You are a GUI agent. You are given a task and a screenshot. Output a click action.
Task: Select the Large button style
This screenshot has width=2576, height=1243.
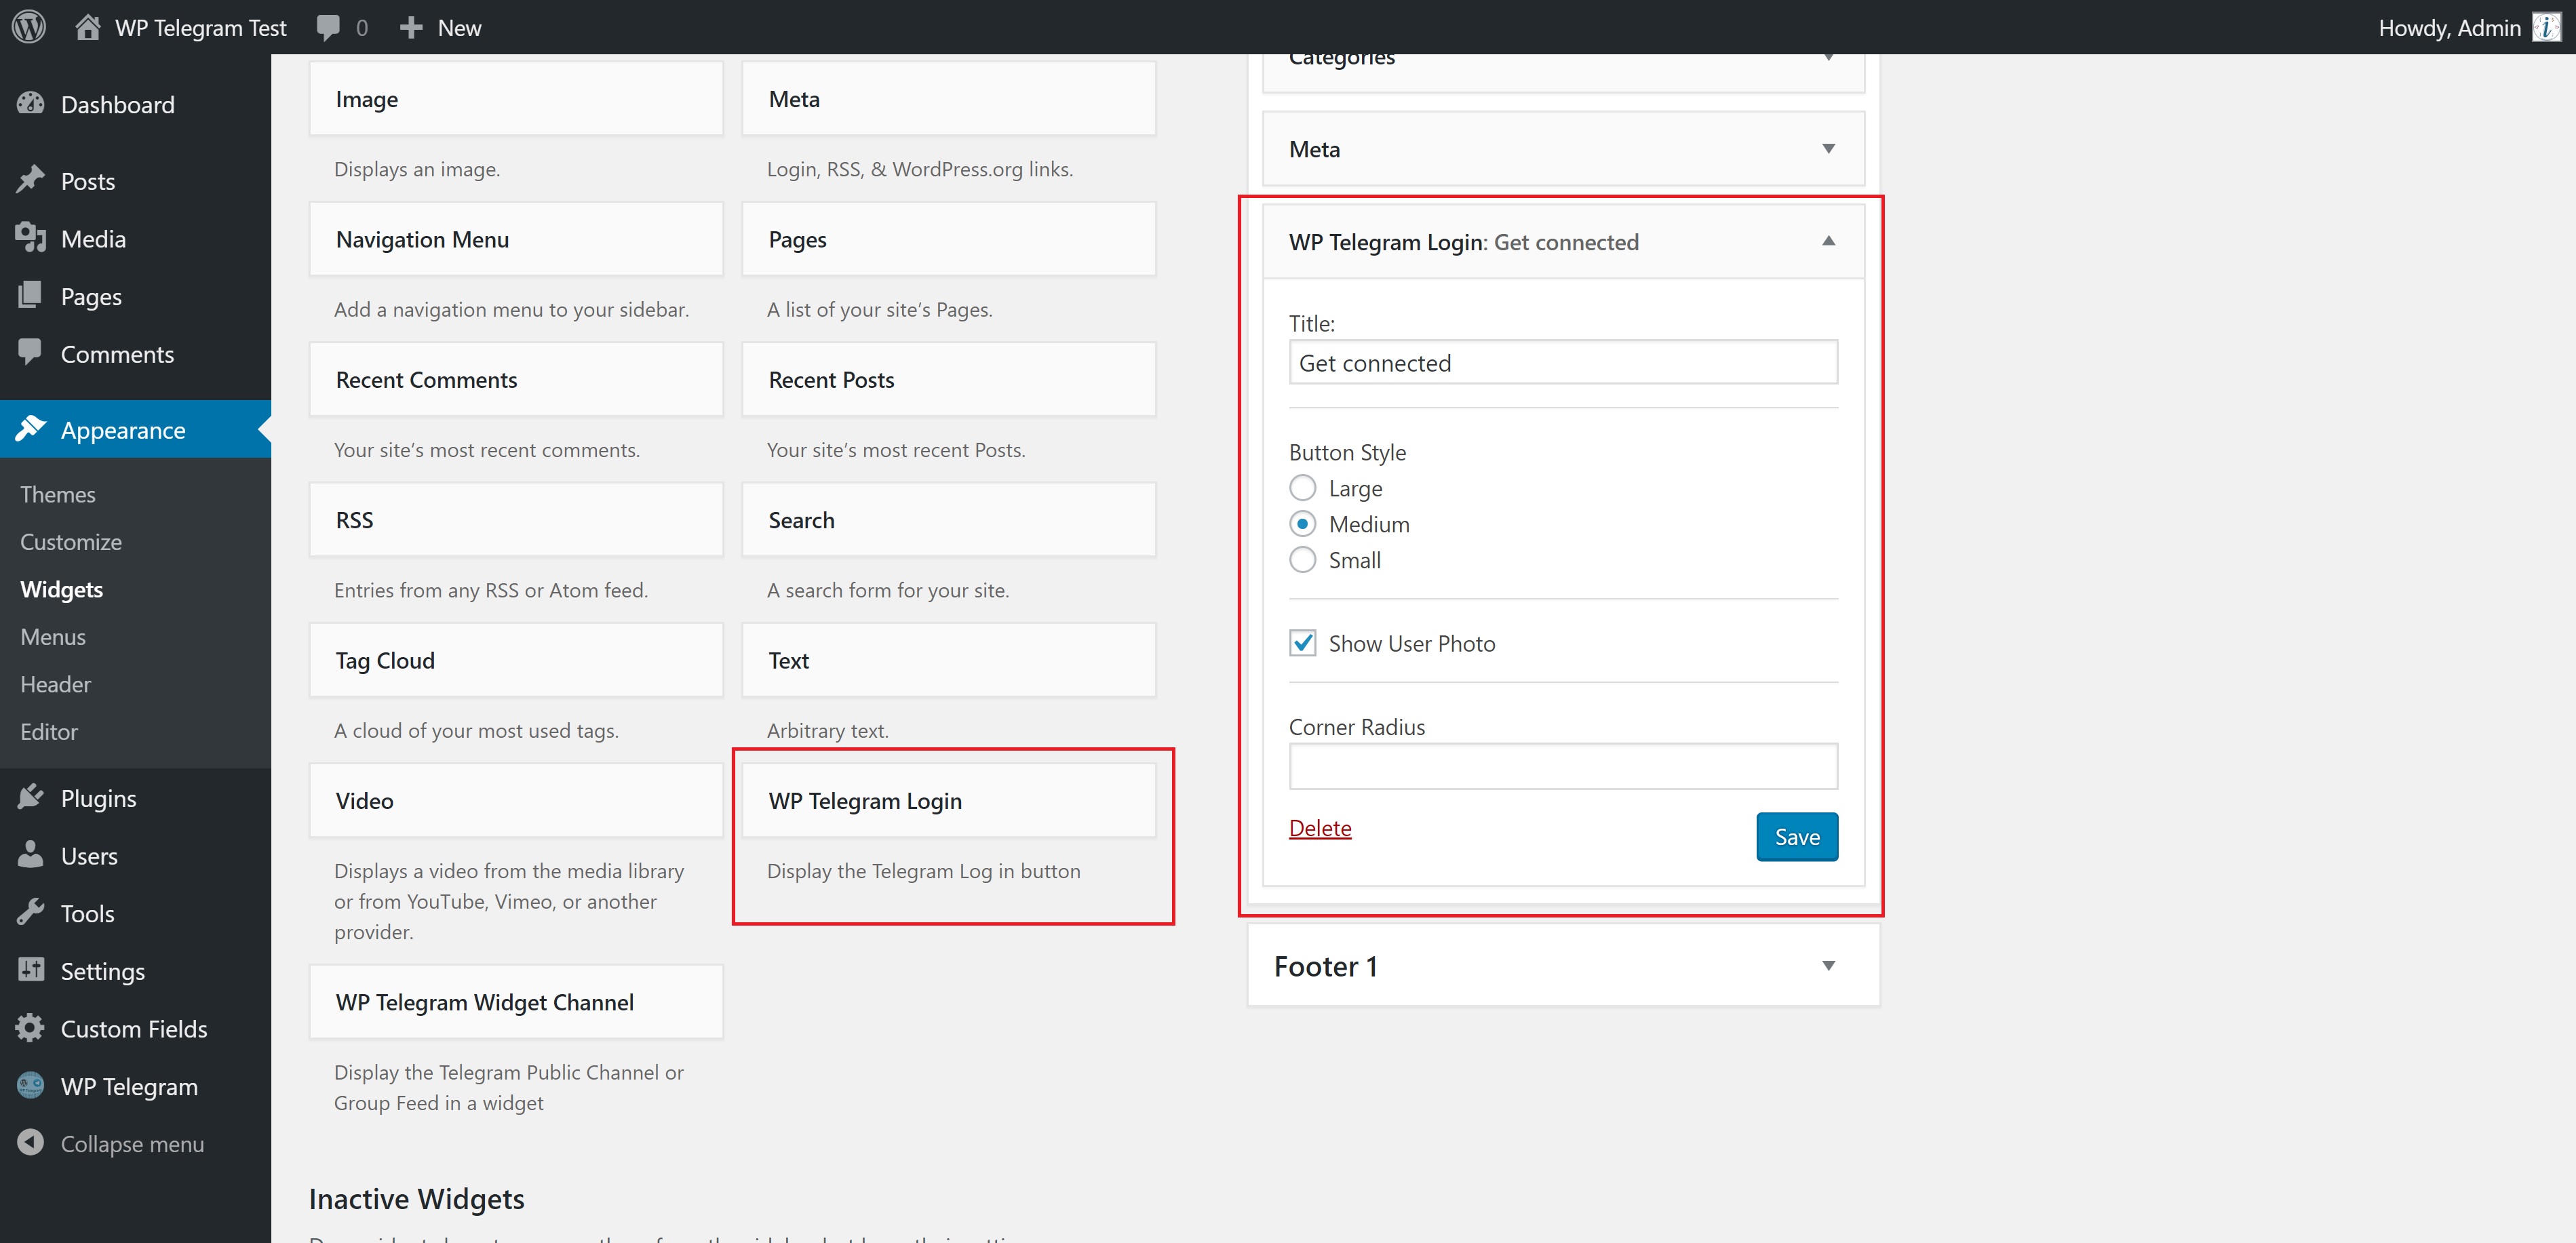click(x=1302, y=488)
